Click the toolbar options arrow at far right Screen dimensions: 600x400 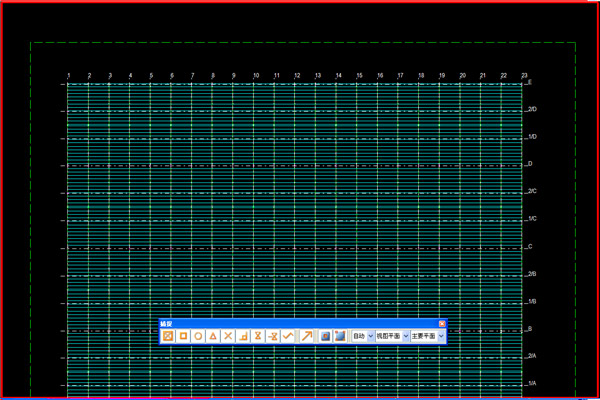pyautogui.click(x=442, y=337)
